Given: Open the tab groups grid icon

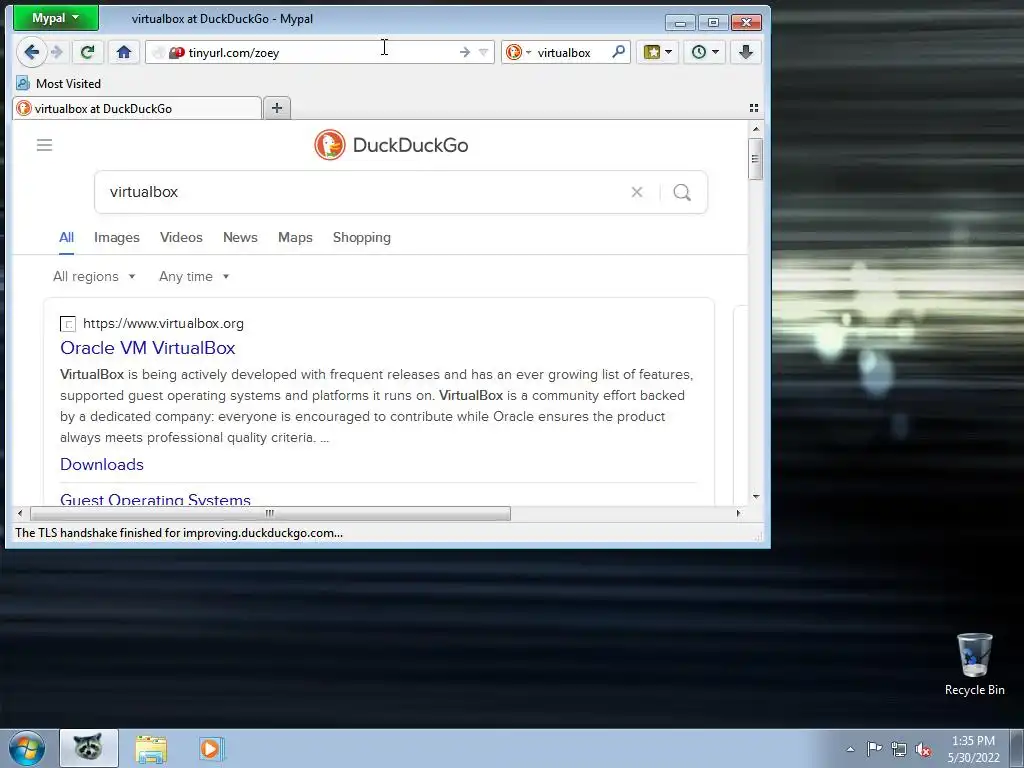Looking at the screenshot, I should [x=754, y=108].
